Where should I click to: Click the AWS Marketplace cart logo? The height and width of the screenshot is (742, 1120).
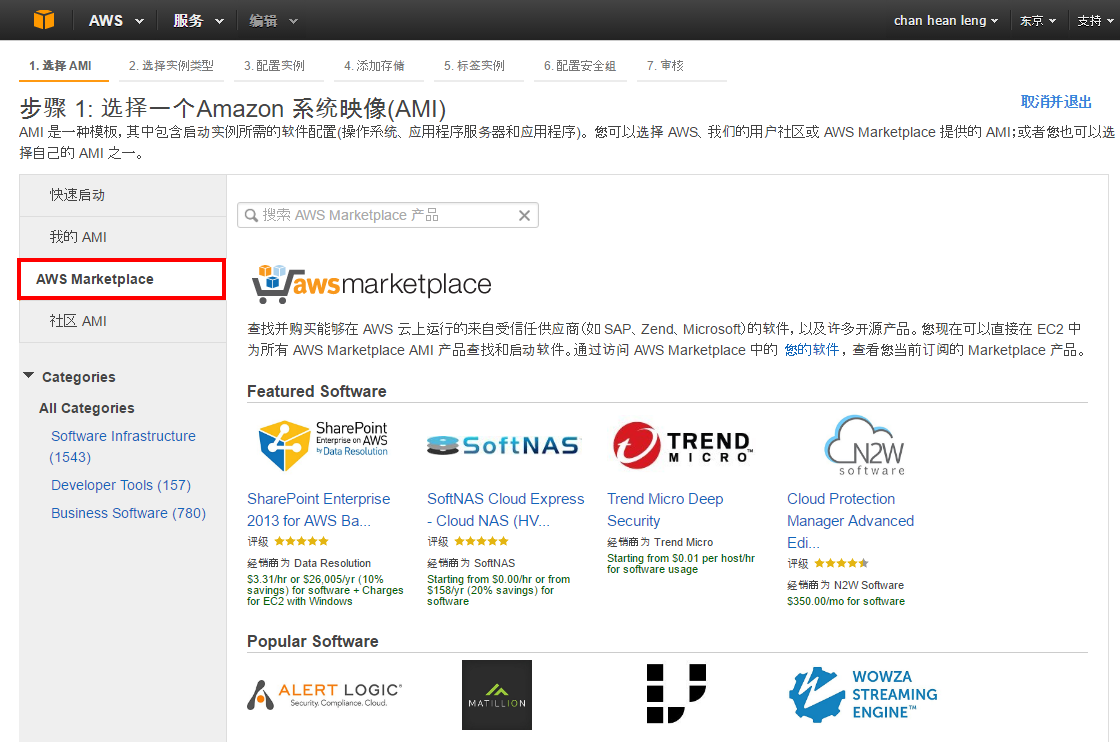(371, 284)
